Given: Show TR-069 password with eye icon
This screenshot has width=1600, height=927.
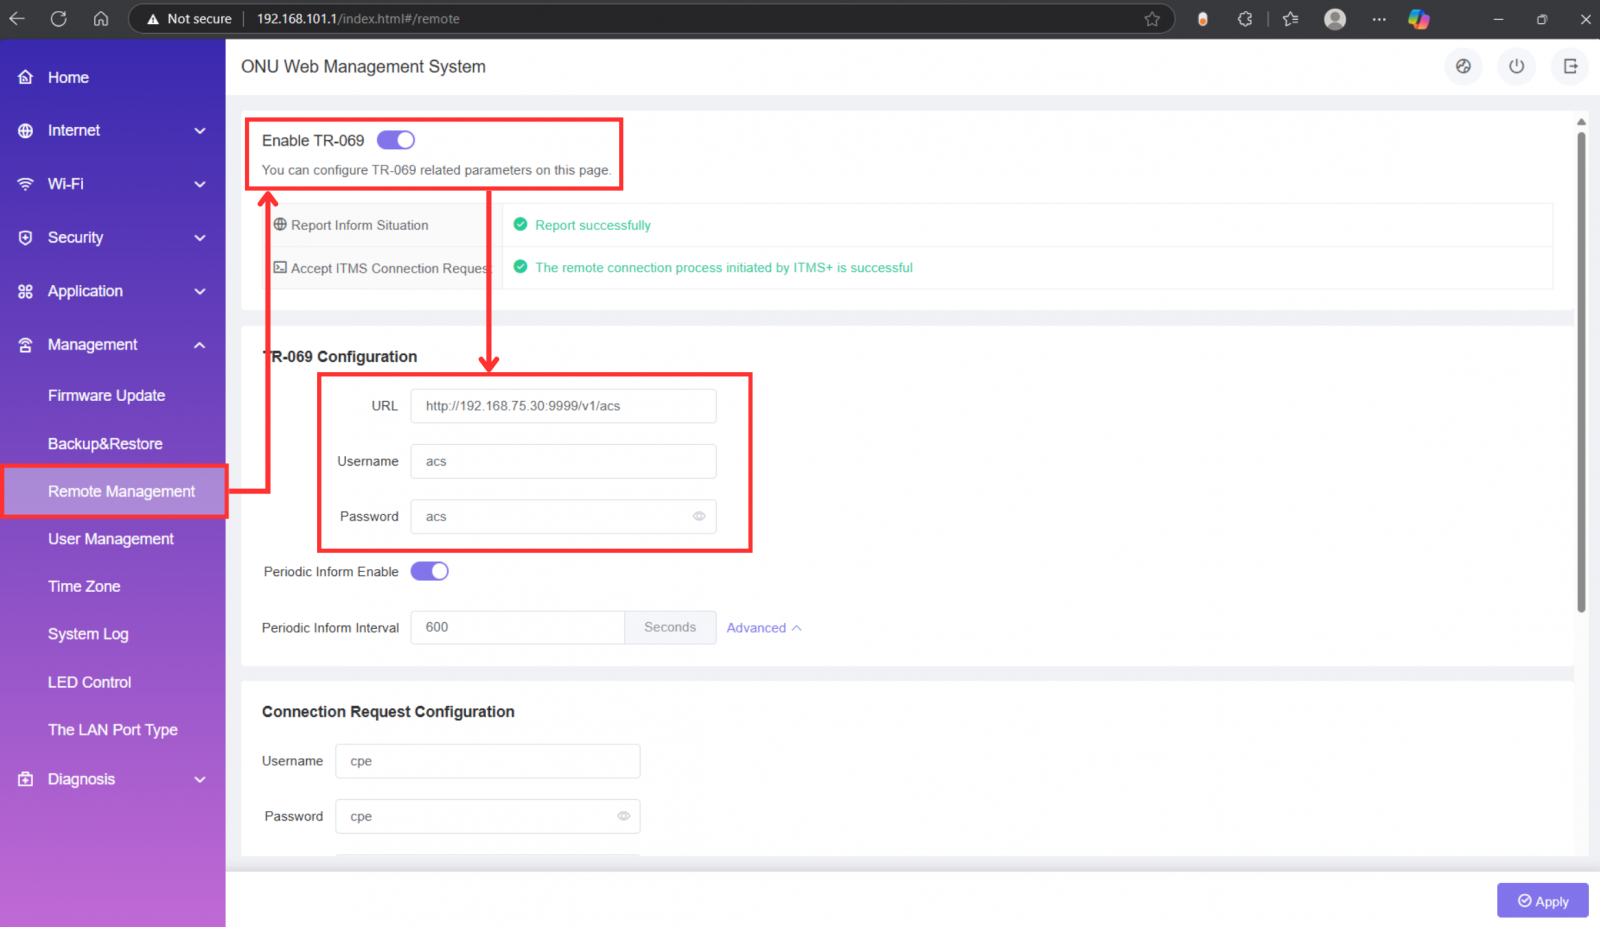Looking at the screenshot, I should [699, 516].
